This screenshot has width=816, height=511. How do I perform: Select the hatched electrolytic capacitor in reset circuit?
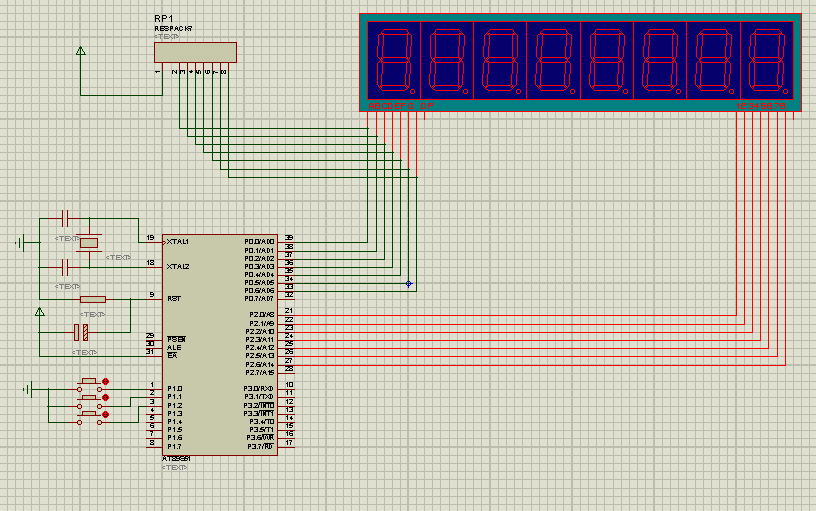(x=81, y=332)
